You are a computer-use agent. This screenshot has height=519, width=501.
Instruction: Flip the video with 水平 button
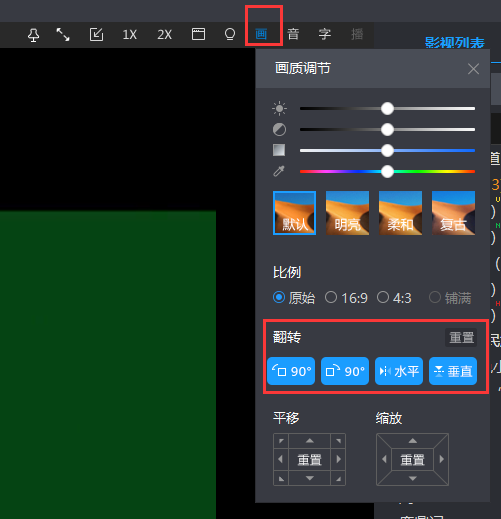click(399, 371)
